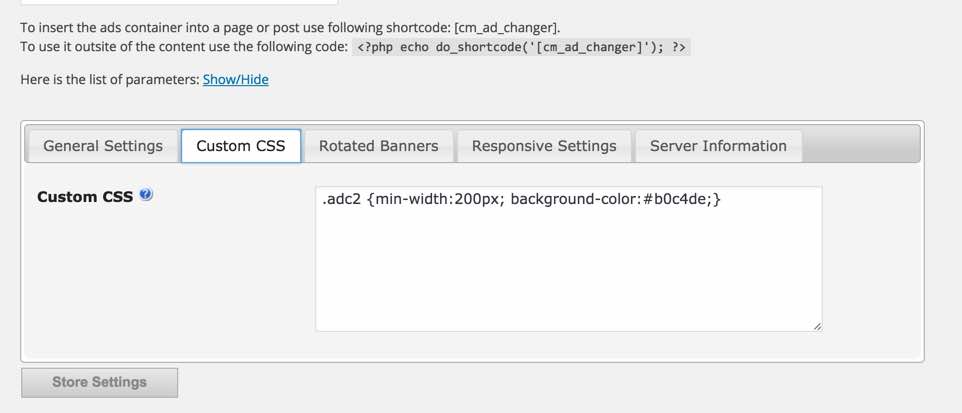
Task: Click the help icon beside Custom CSS
Action: pyautogui.click(x=146, y=195)
